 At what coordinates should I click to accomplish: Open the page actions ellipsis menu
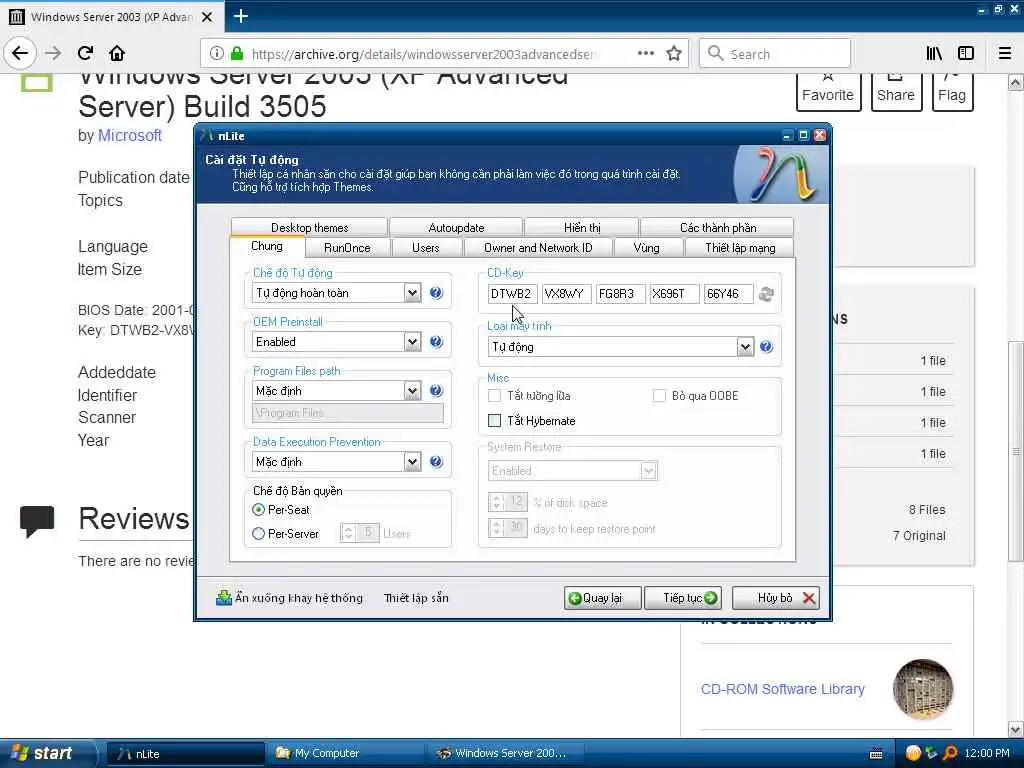coord(645,54)
